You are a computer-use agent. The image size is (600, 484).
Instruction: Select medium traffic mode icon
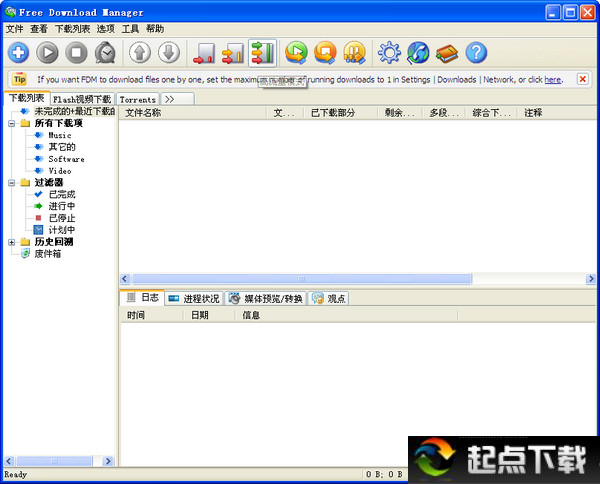tap(233, 53)
